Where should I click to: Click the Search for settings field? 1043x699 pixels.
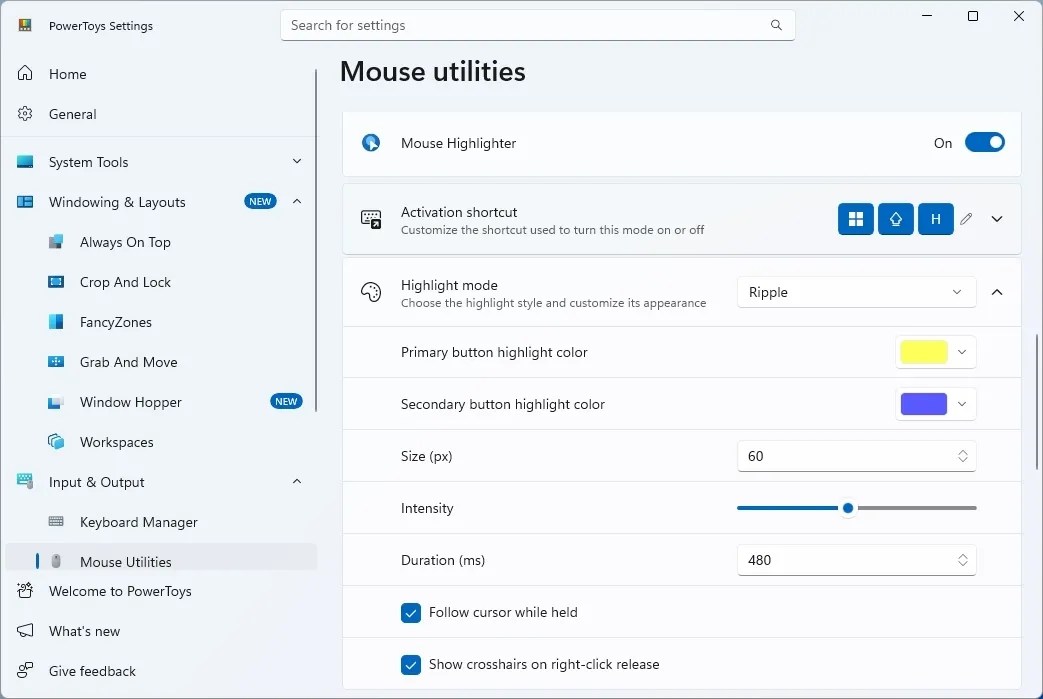[537, 25]
